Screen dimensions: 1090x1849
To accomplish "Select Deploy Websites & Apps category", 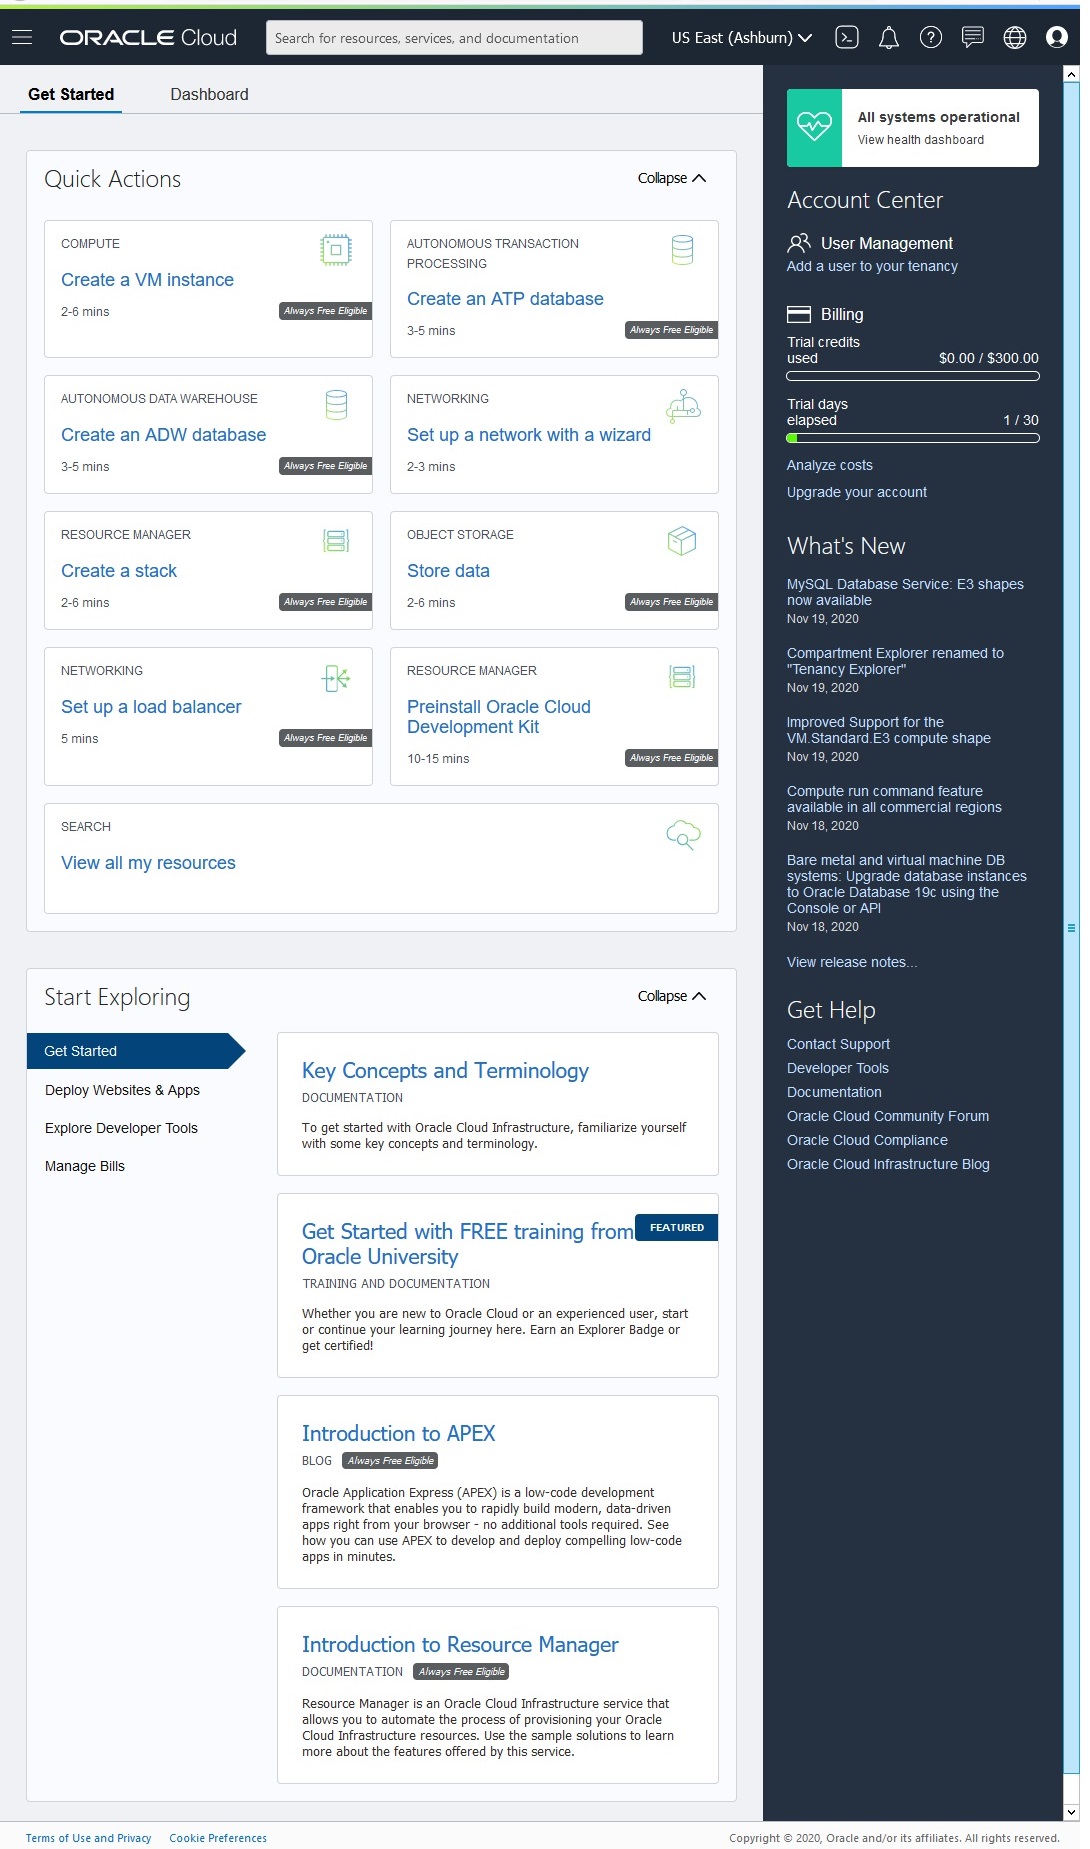I will coord(122,1090).
